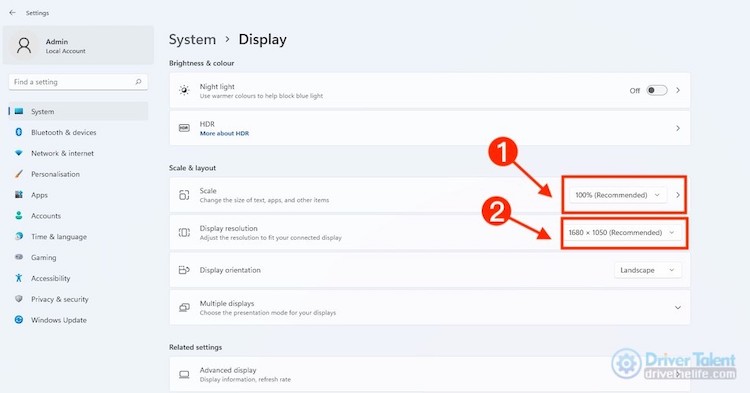Open Night light settings chevron
This screenshot has height=393, width=750.
click(678, 90)
